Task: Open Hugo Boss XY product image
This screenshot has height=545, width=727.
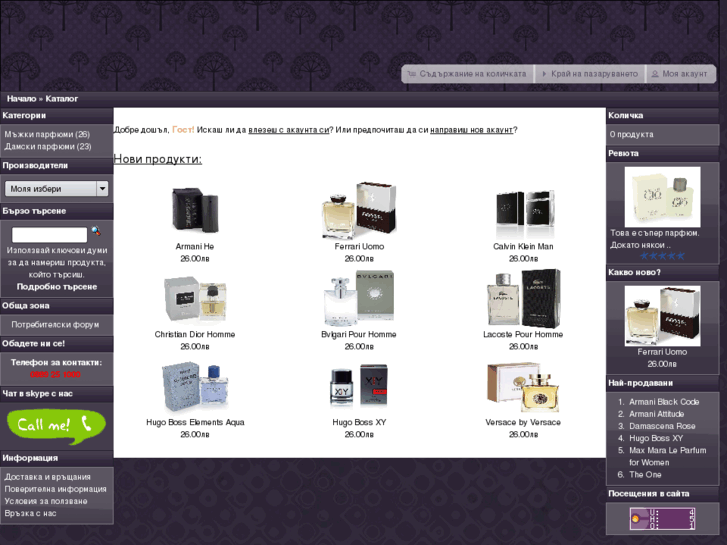Action: (359, 386)
